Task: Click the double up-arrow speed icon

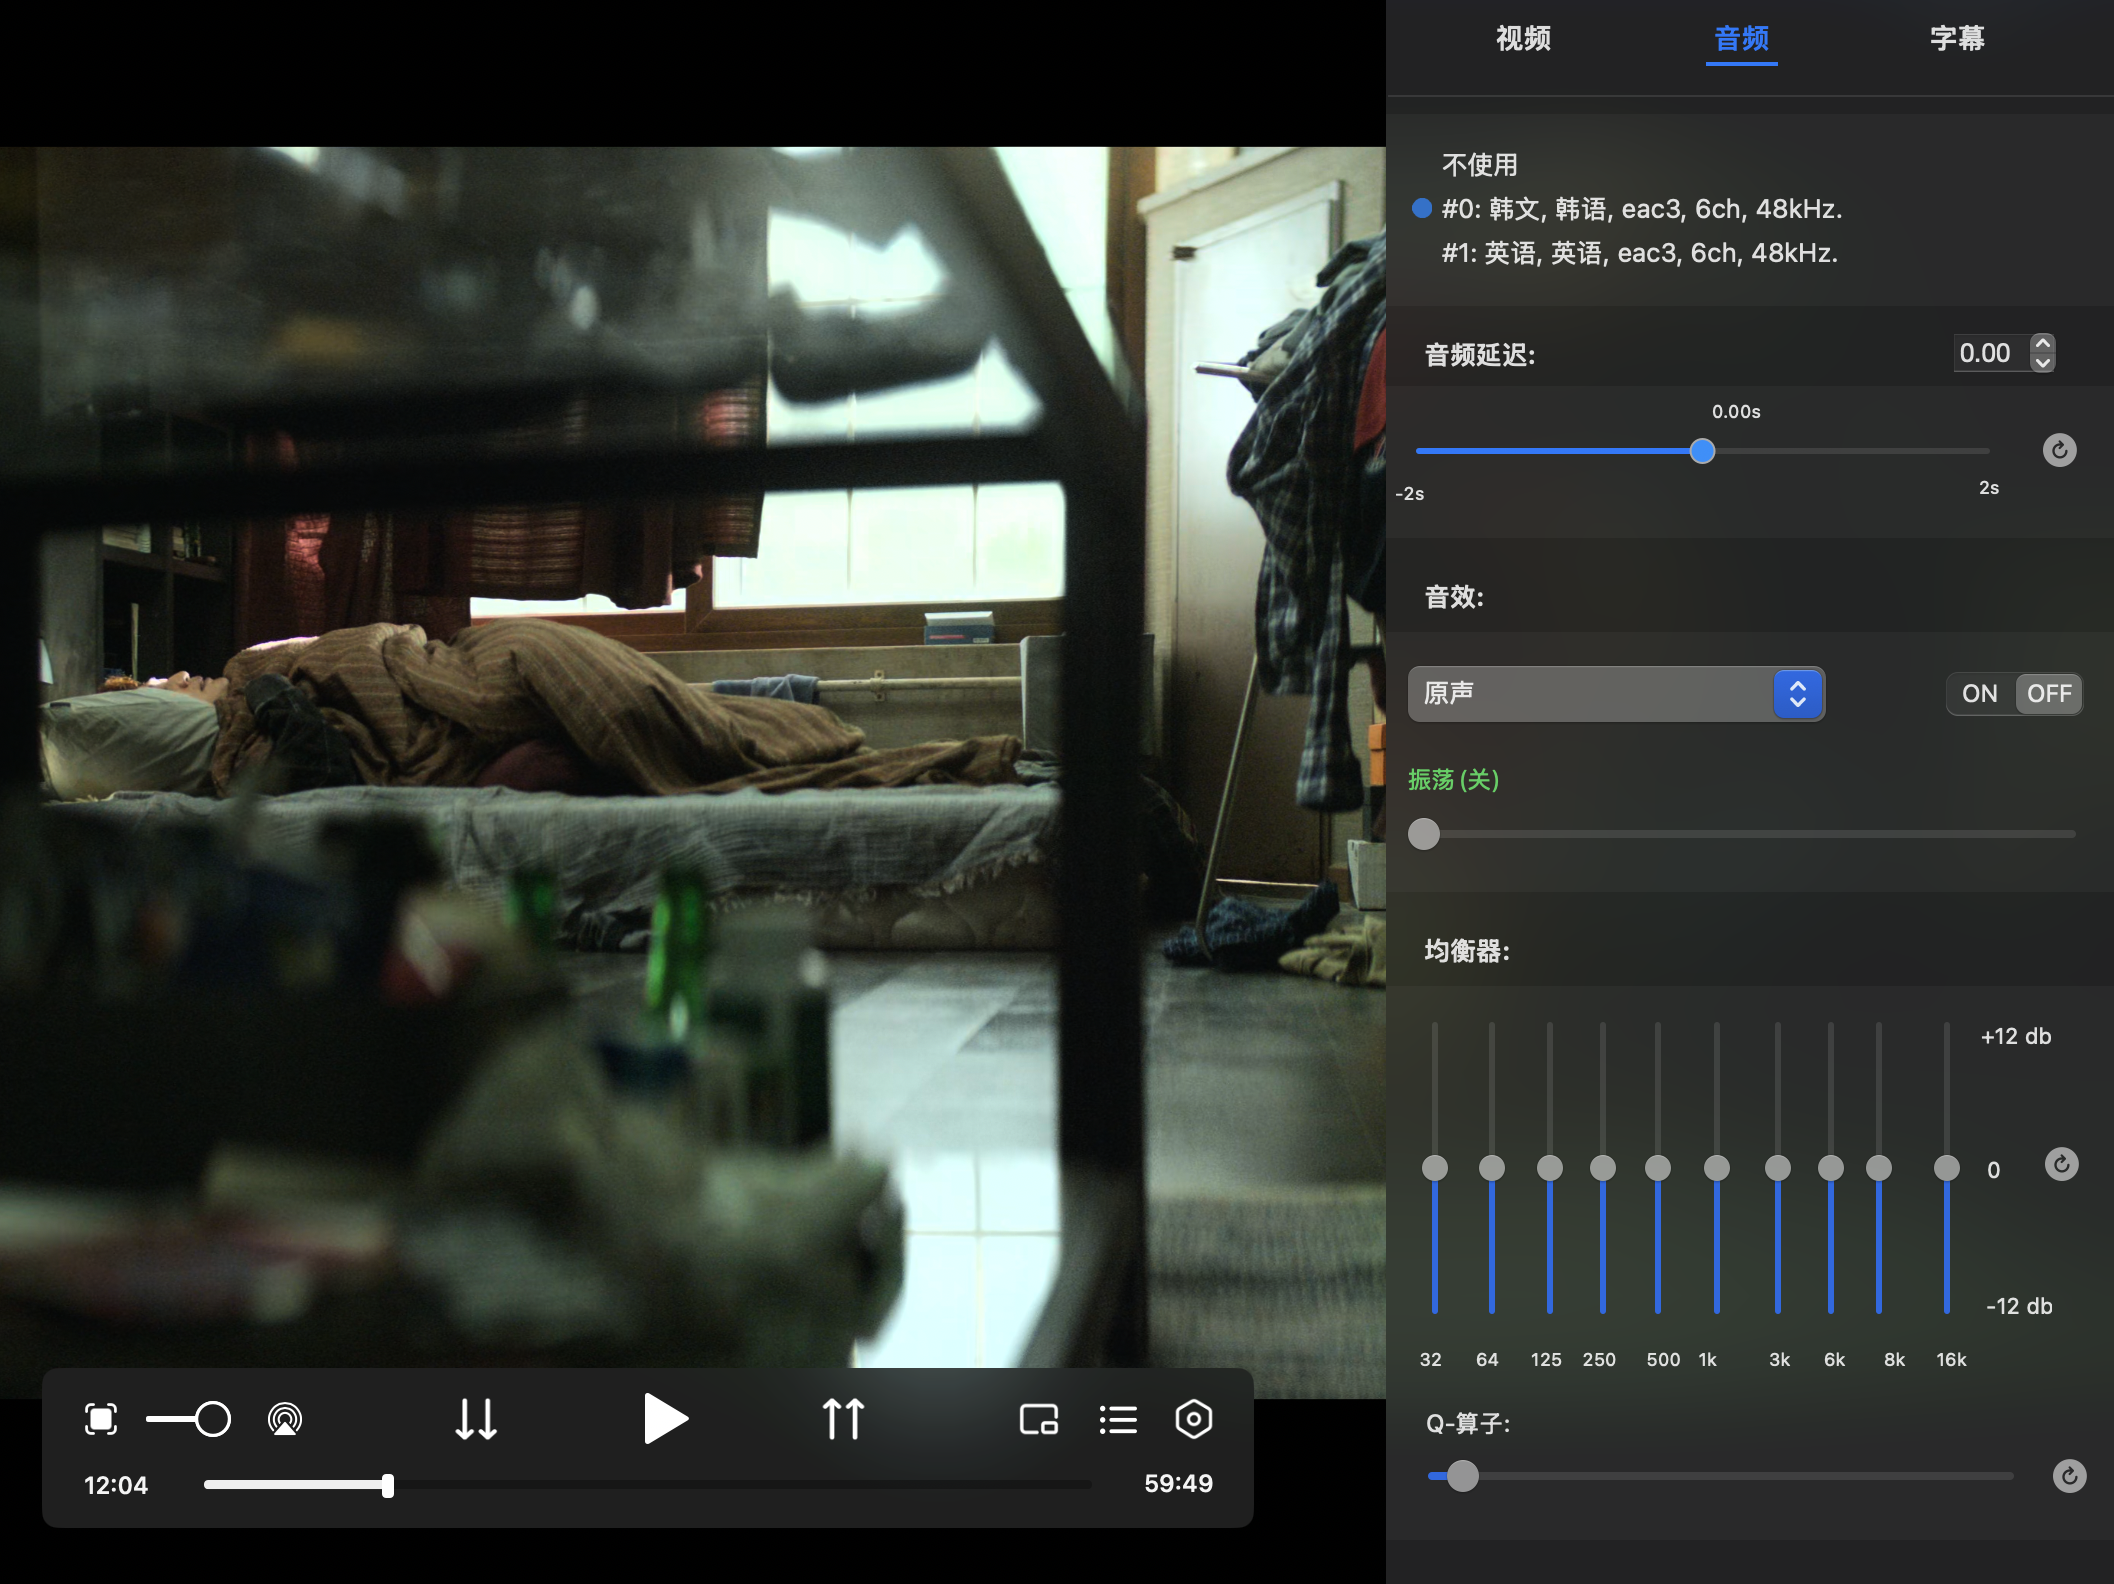Action: point(843,1419)
